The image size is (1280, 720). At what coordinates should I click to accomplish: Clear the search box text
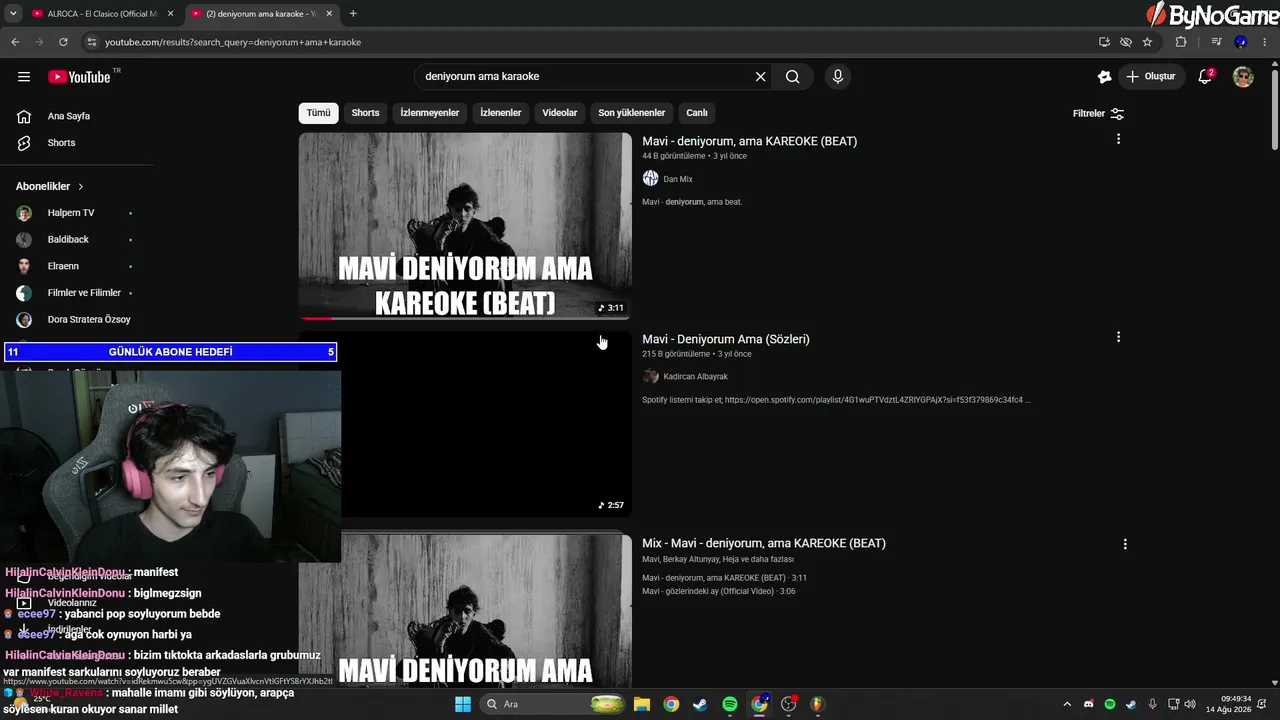[x=760, y=77]
